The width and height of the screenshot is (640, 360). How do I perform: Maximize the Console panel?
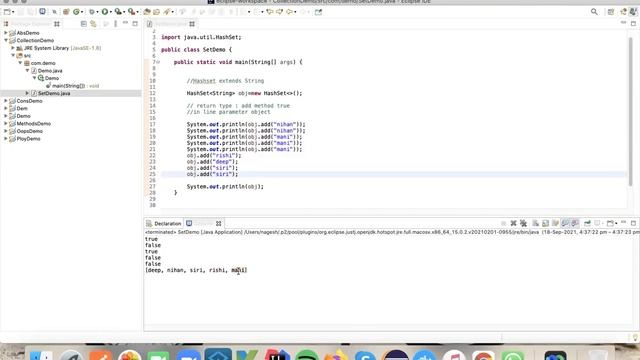coord(633,223)
